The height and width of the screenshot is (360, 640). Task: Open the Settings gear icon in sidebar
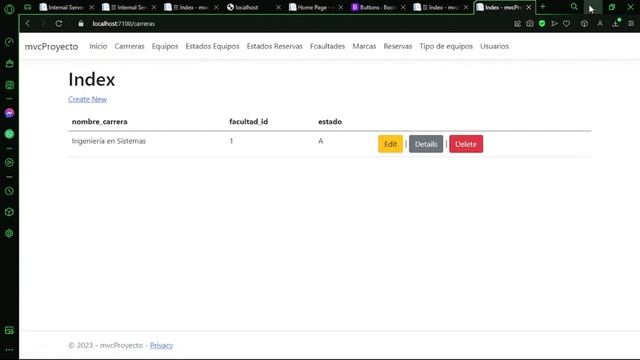9,233
